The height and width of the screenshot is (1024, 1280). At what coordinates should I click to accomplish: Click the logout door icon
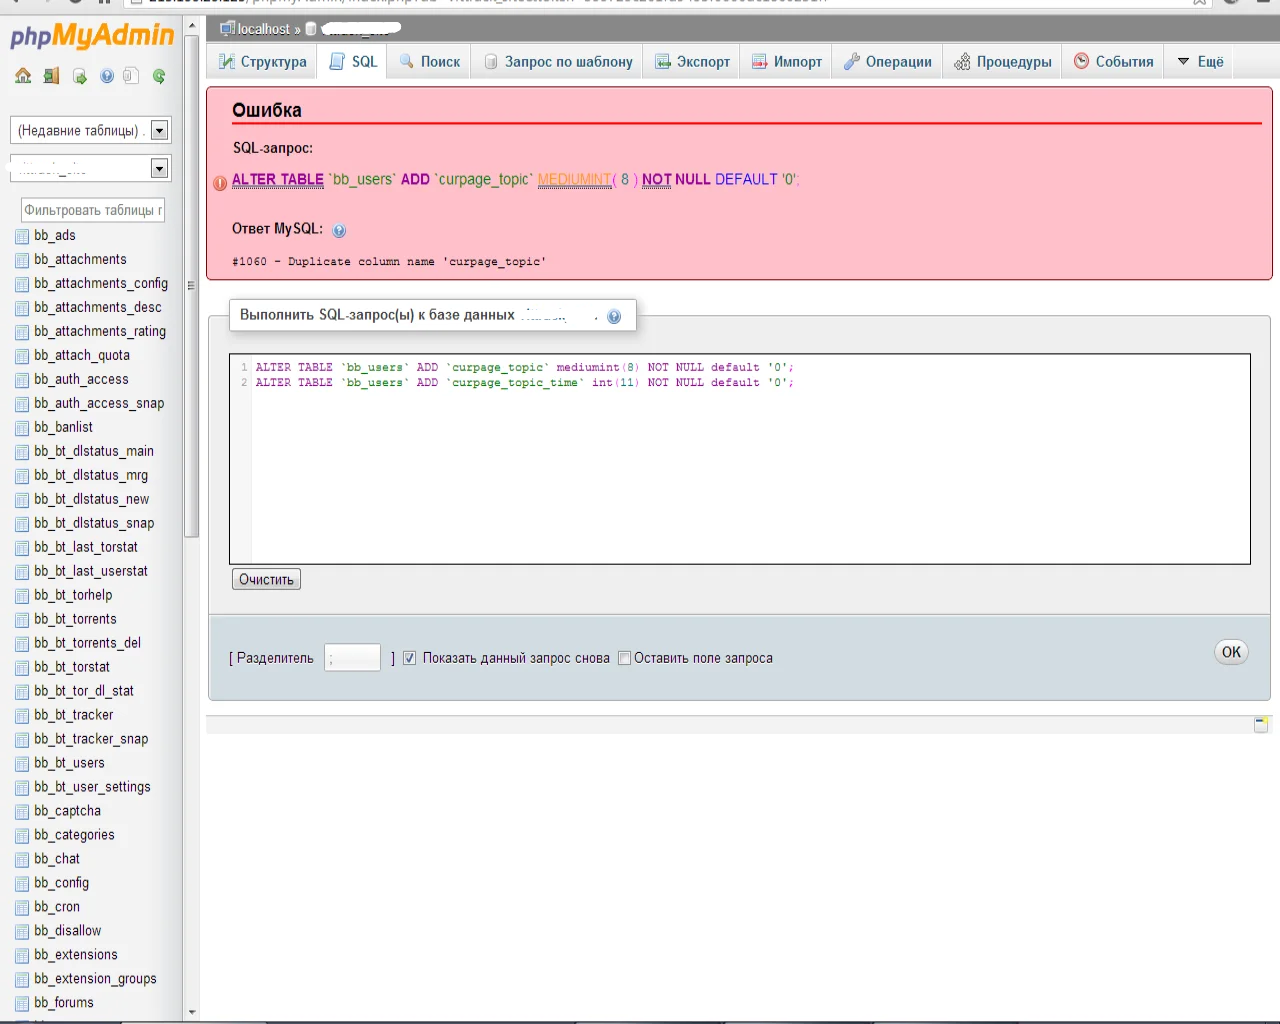pos(51,76)
